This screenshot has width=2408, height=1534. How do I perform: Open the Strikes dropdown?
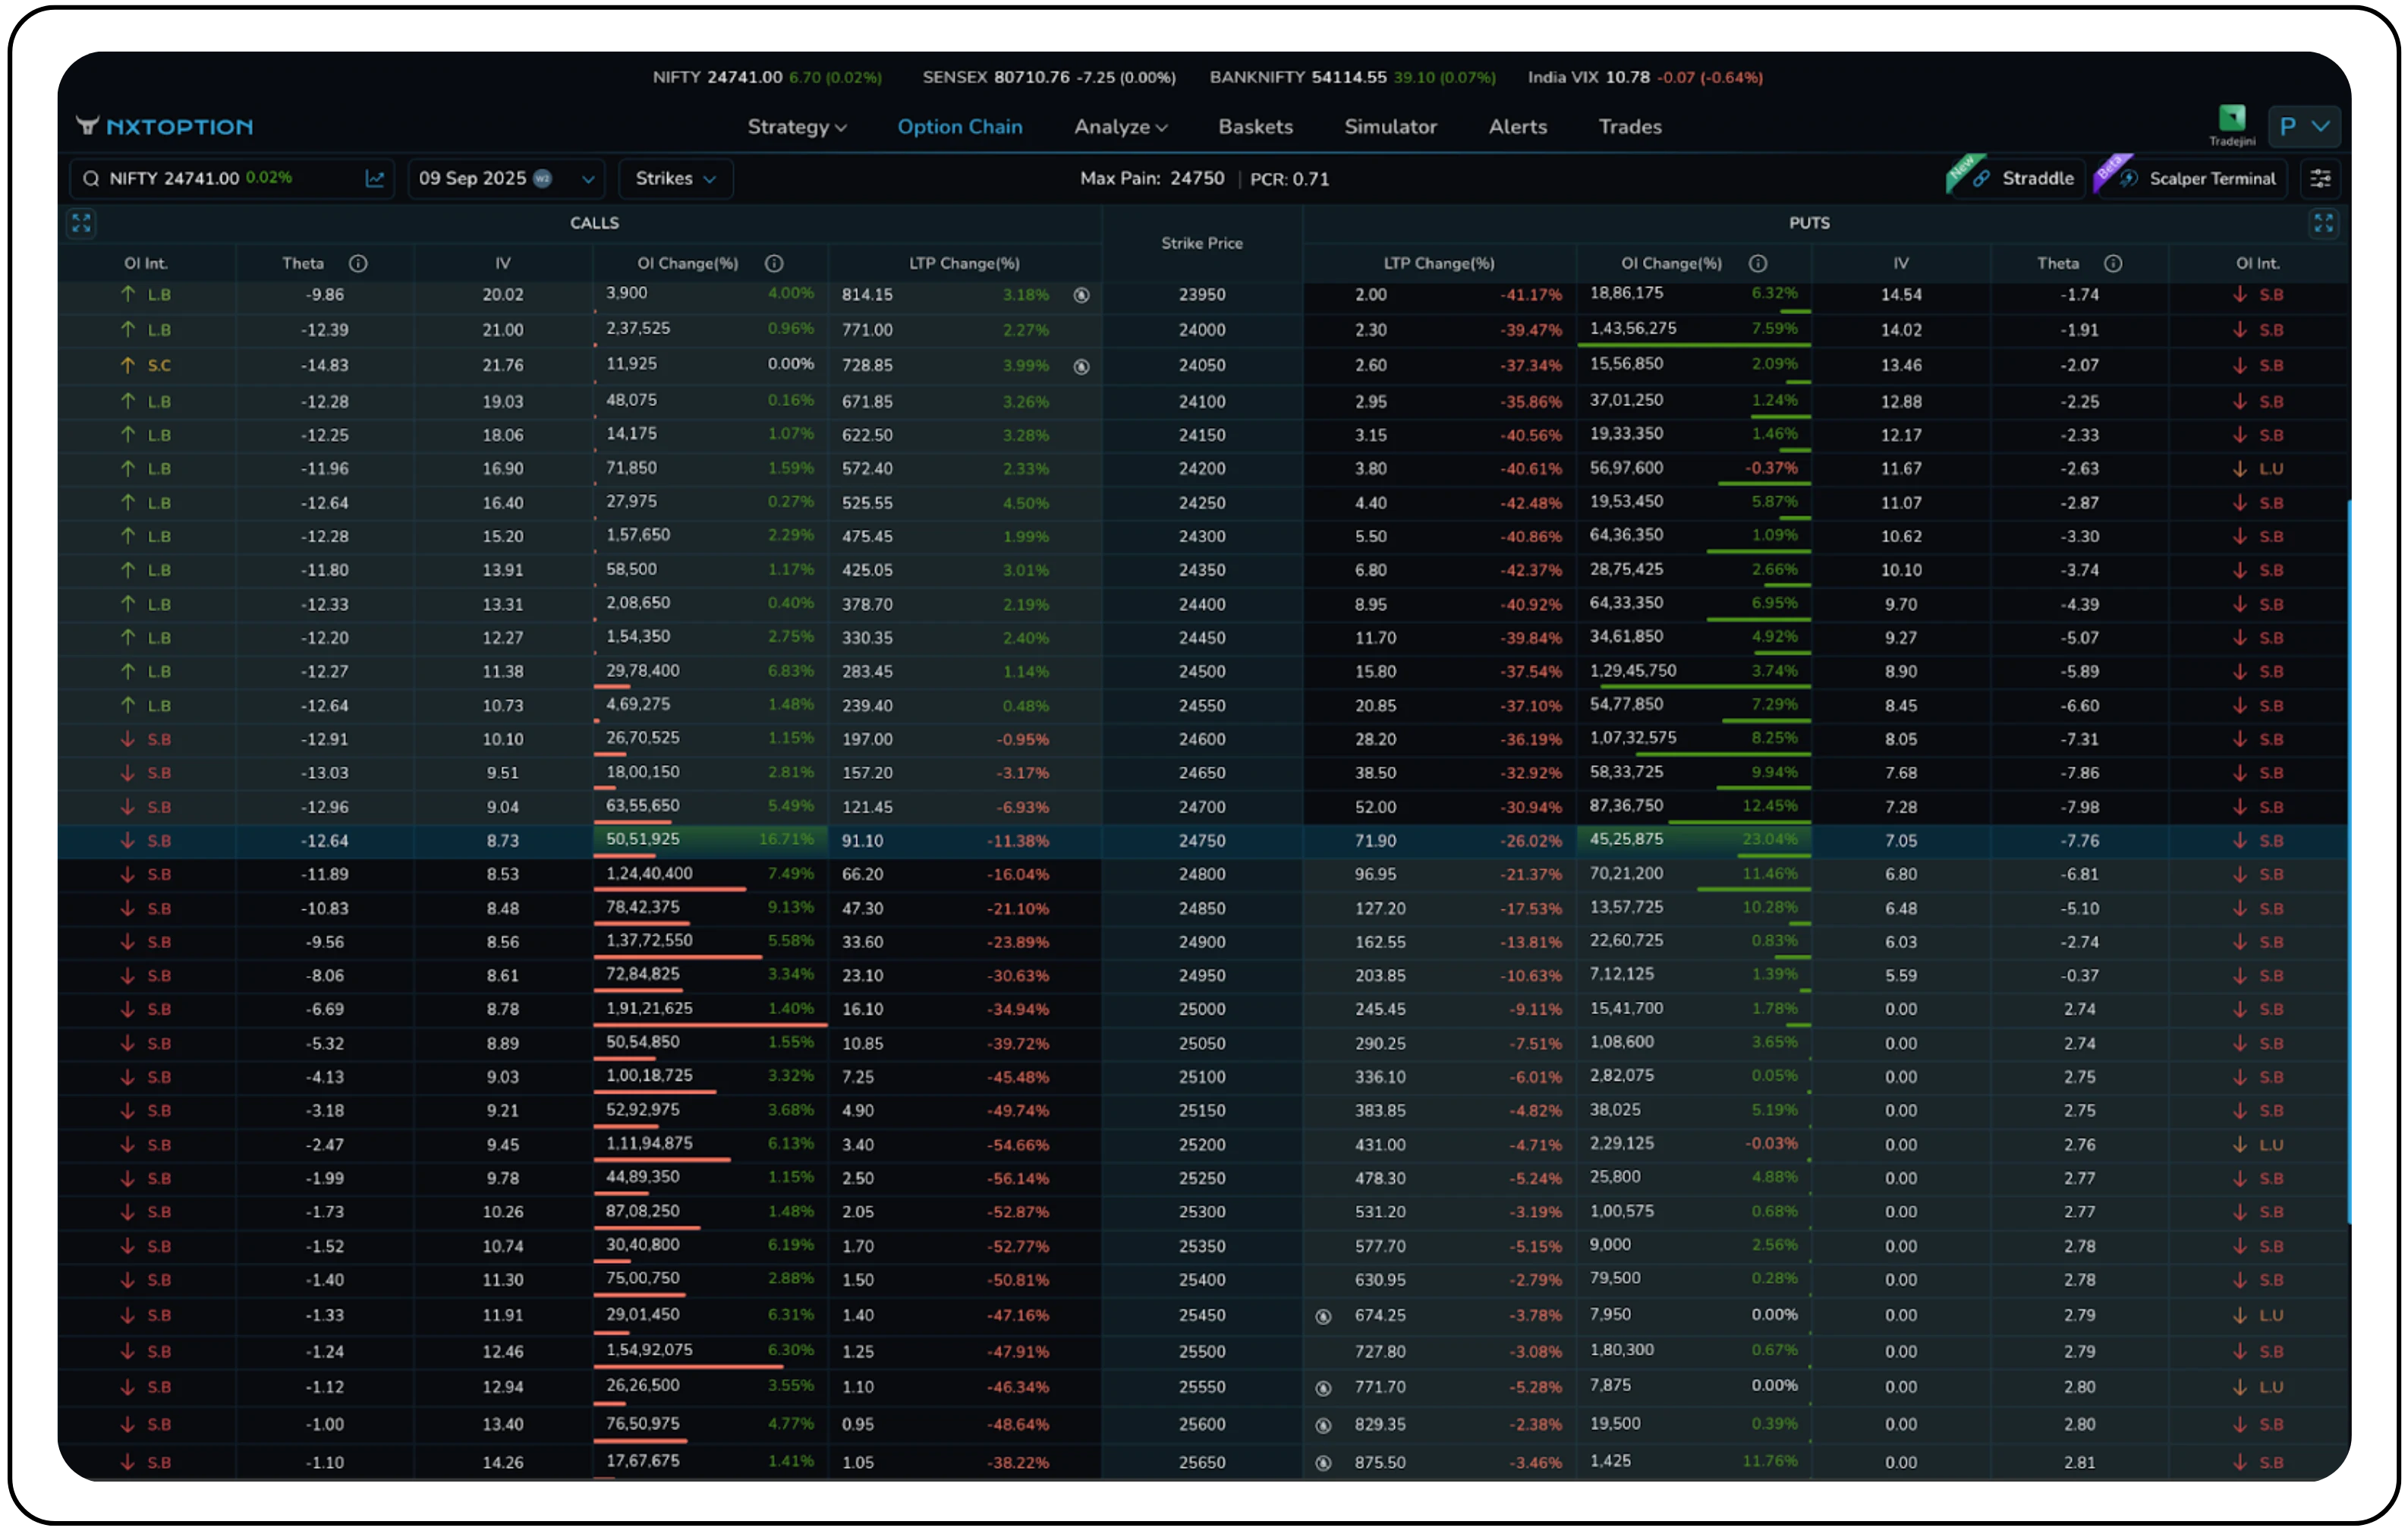click(x=675, y=179)
